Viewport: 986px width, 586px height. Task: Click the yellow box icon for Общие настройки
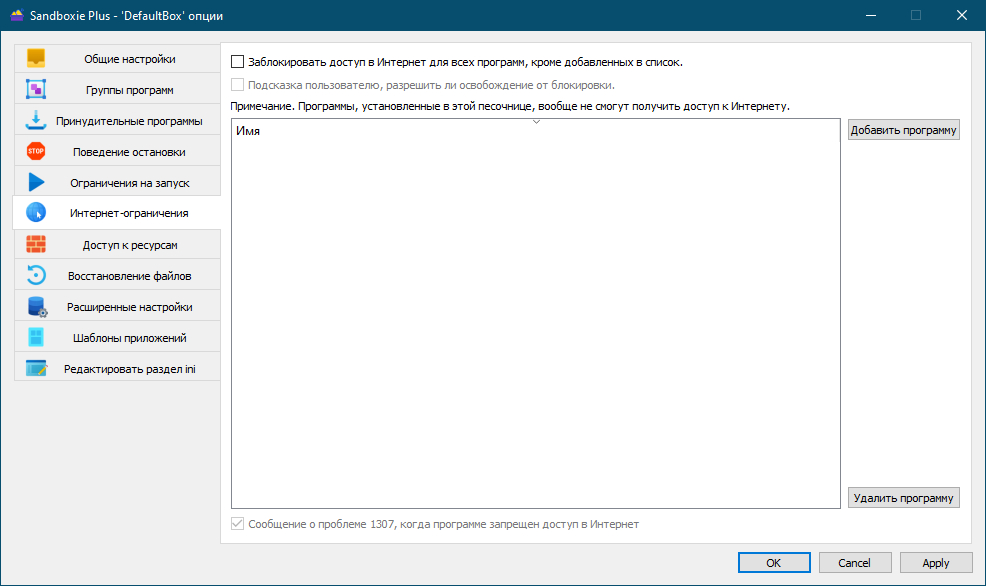pos(36,58)
